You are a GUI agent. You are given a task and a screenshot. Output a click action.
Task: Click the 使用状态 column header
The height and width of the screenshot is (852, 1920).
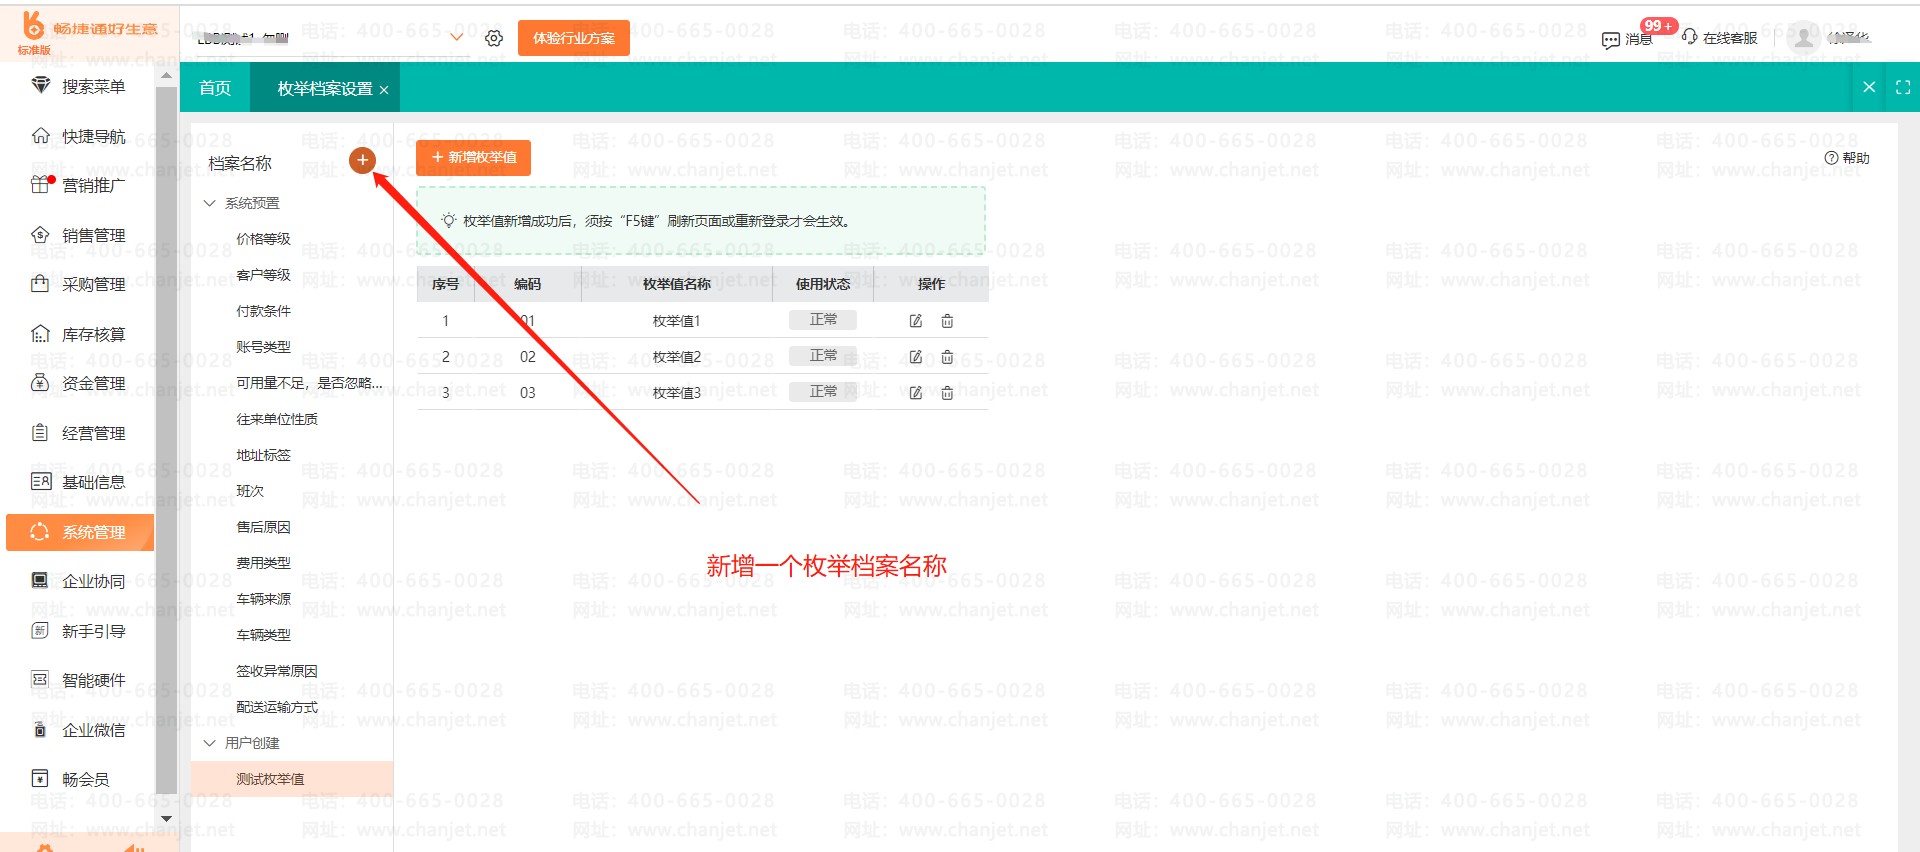(x=823, y=284)
